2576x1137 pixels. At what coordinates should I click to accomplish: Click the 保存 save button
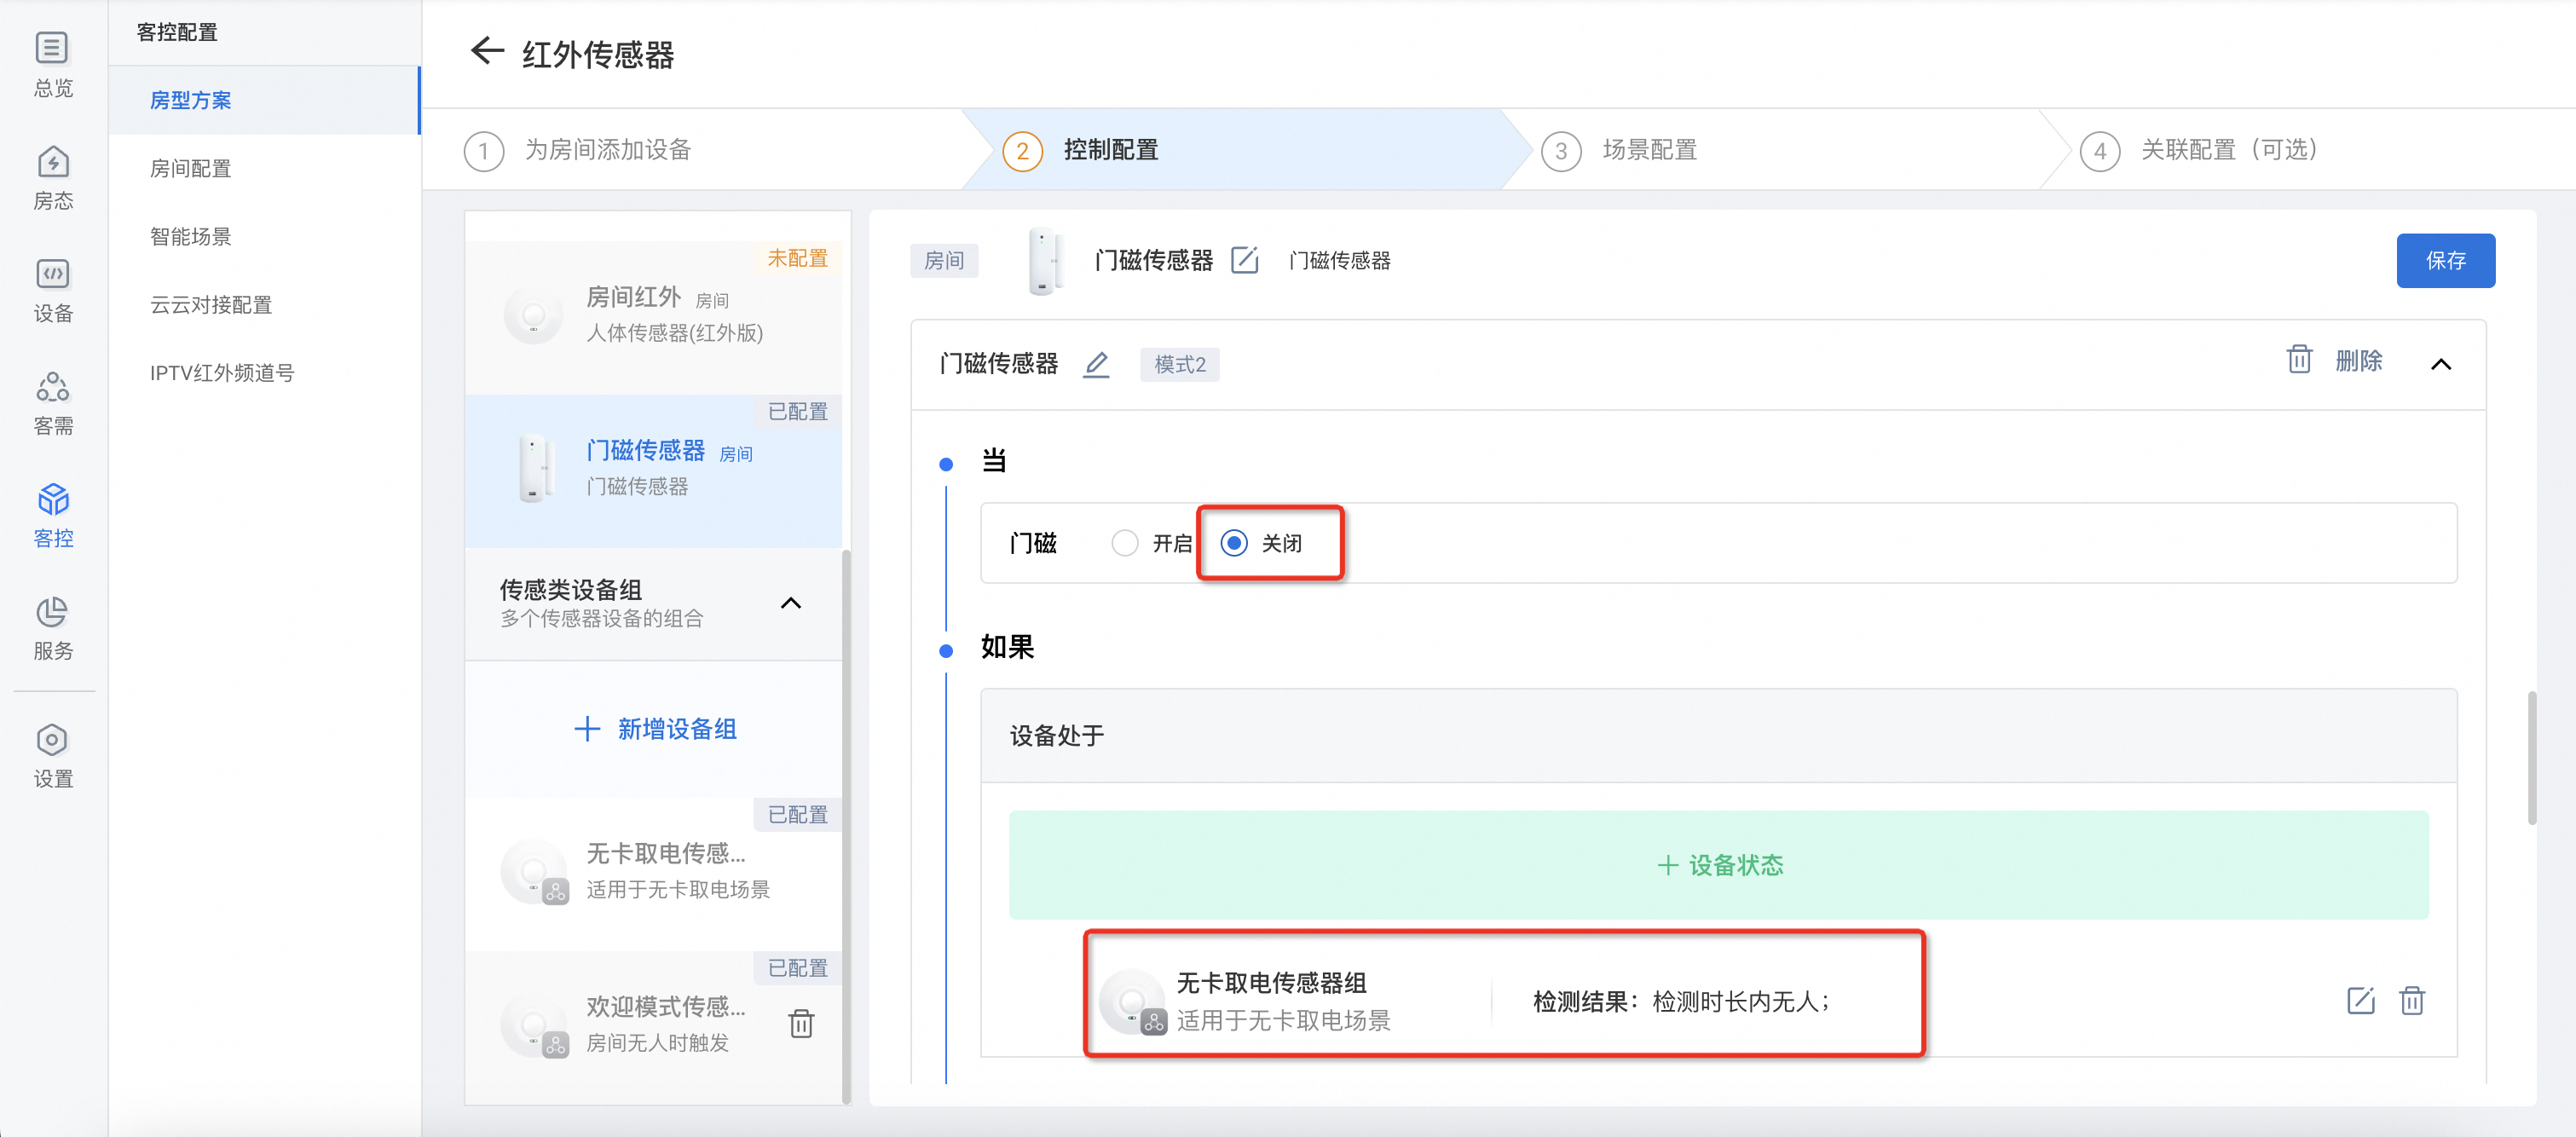click(x=2445, y=261)
